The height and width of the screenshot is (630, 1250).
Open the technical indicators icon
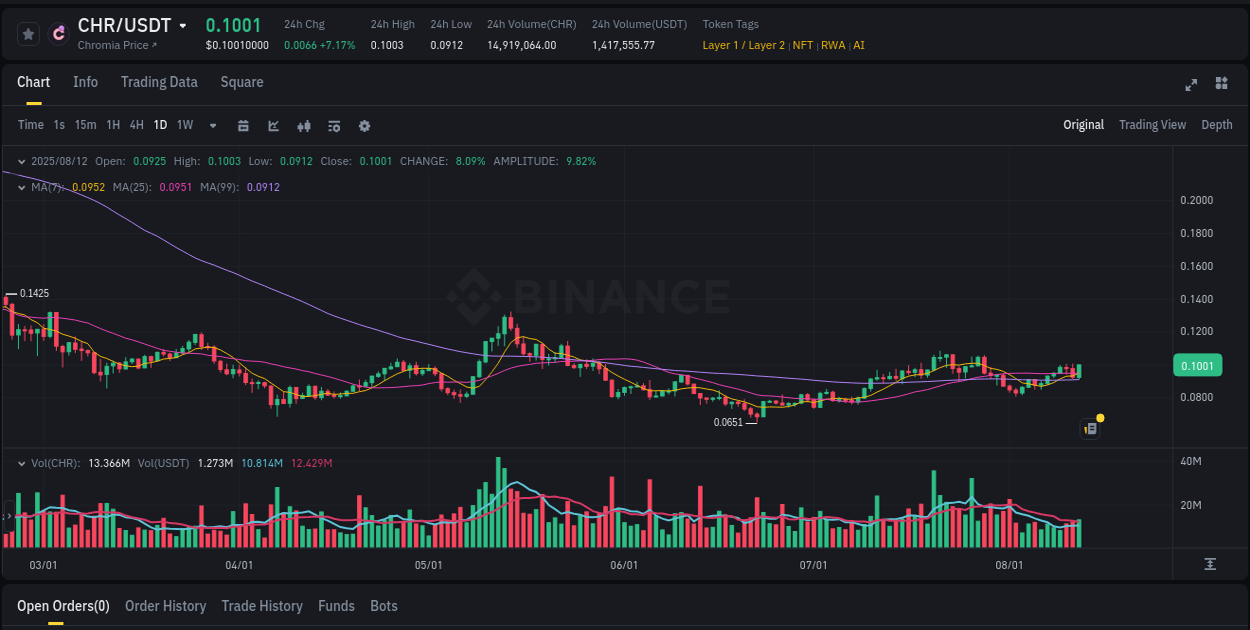[333, 126]
